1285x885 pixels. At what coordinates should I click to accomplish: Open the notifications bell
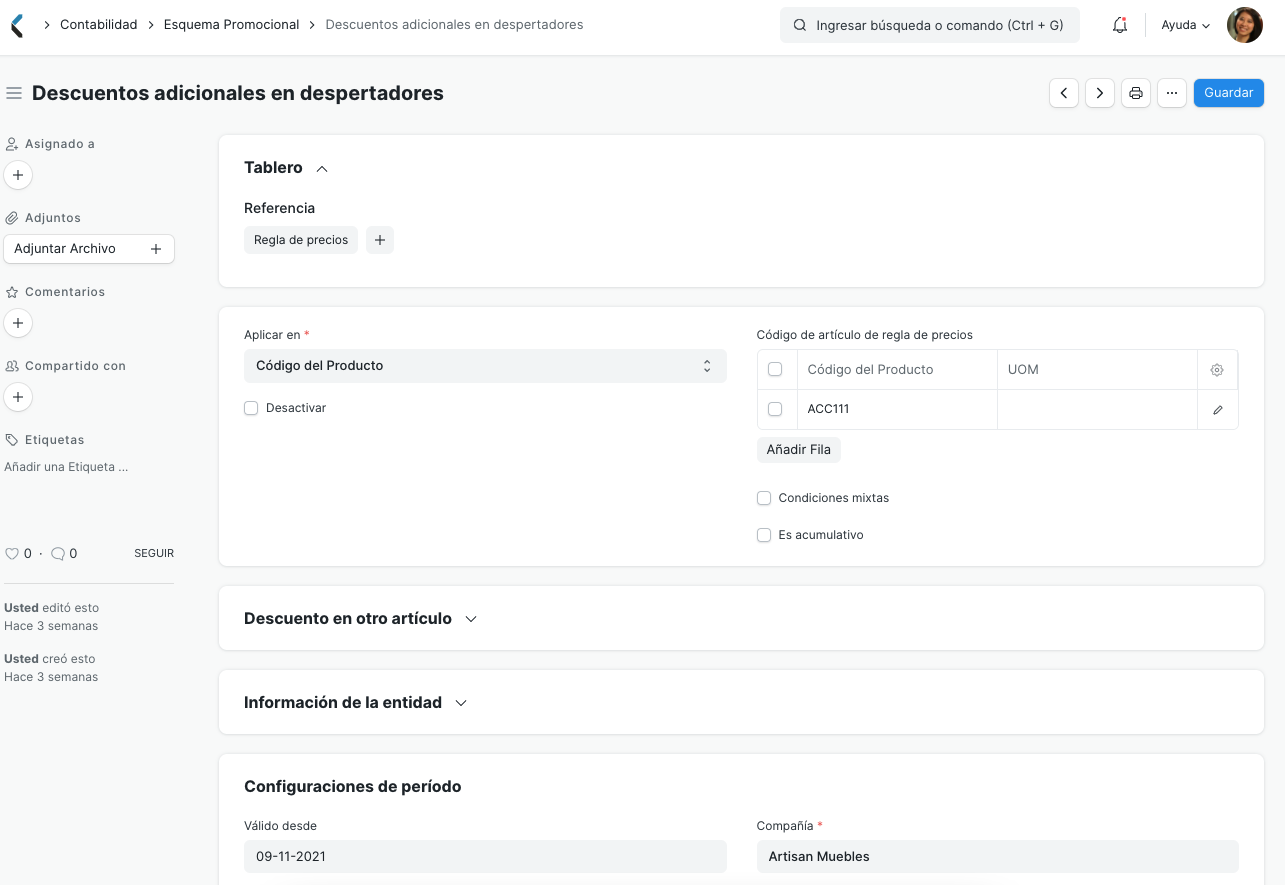(1120, 25)
